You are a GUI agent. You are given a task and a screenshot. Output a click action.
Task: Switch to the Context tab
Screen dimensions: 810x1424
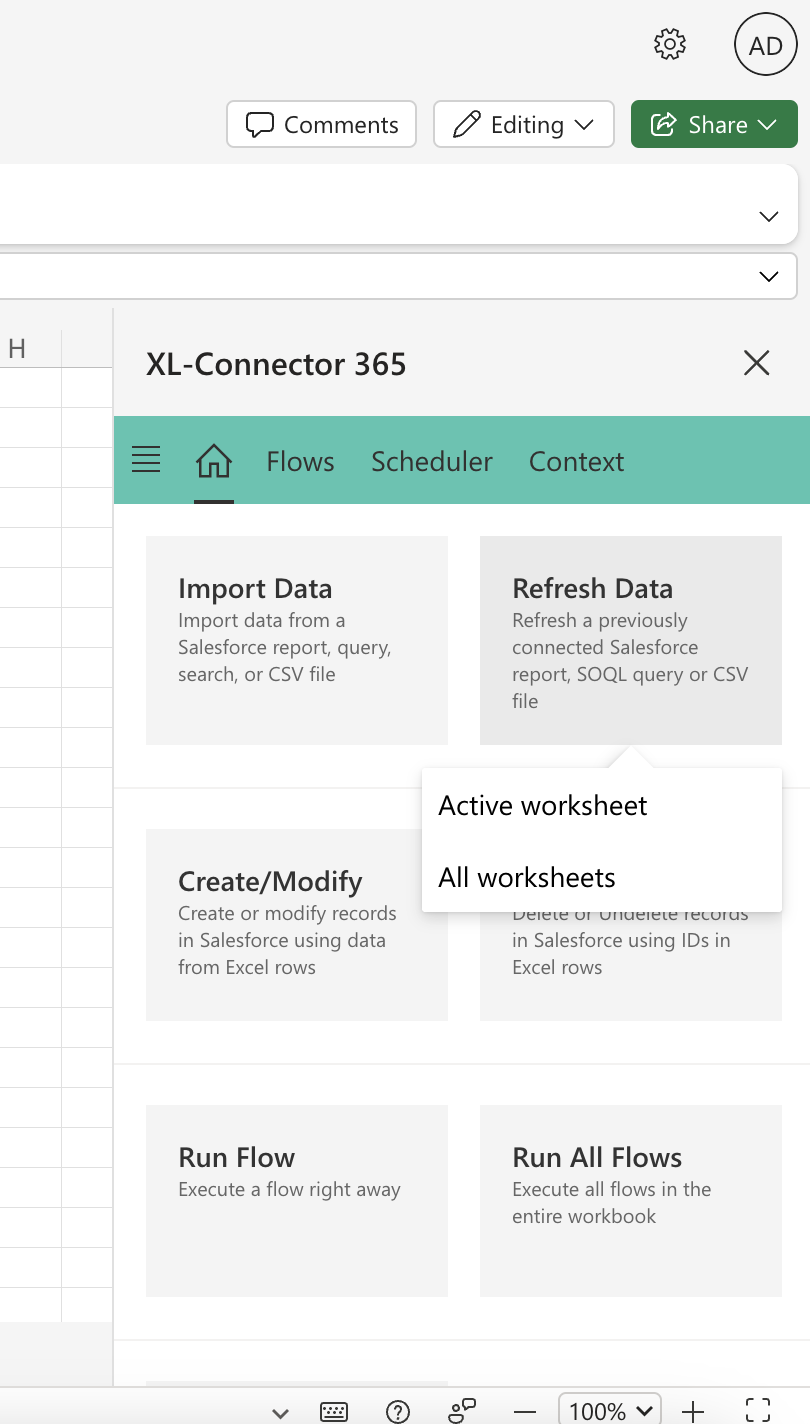coord(577,461)
